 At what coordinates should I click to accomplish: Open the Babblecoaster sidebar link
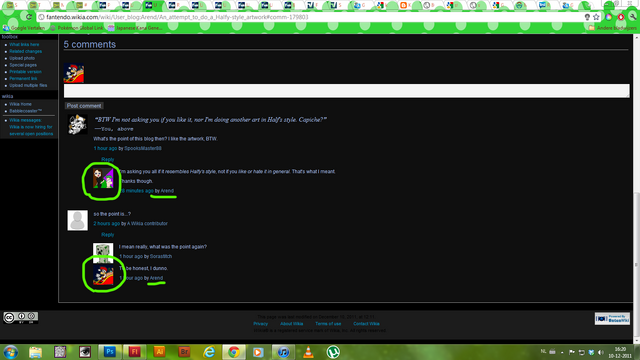click(x=25, y=111)
